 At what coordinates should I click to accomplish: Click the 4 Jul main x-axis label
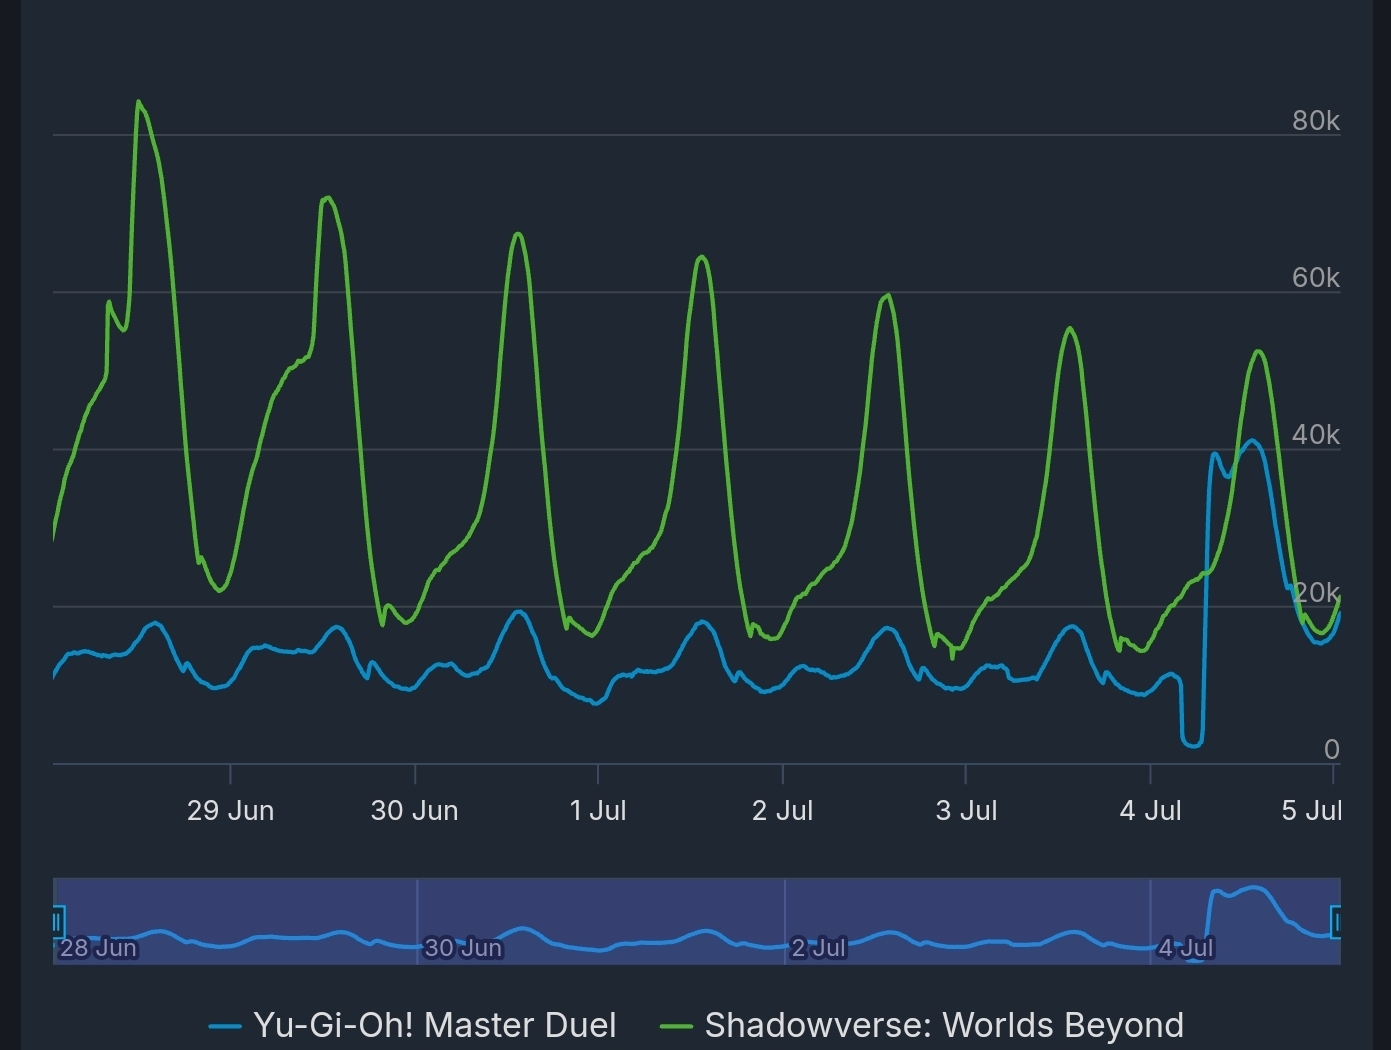1150,810
